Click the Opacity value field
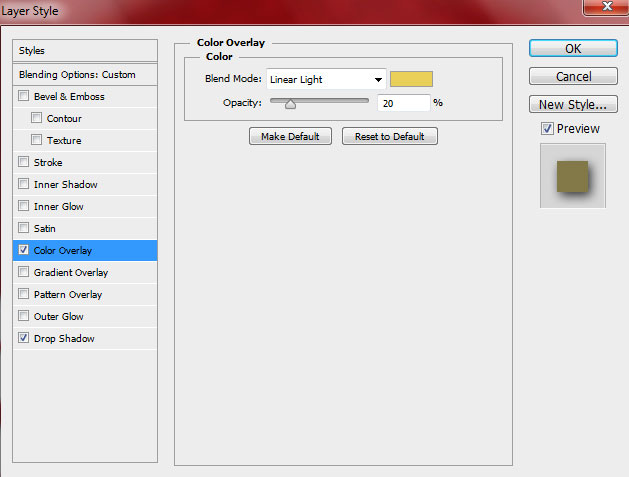 [x=404, y=103]
